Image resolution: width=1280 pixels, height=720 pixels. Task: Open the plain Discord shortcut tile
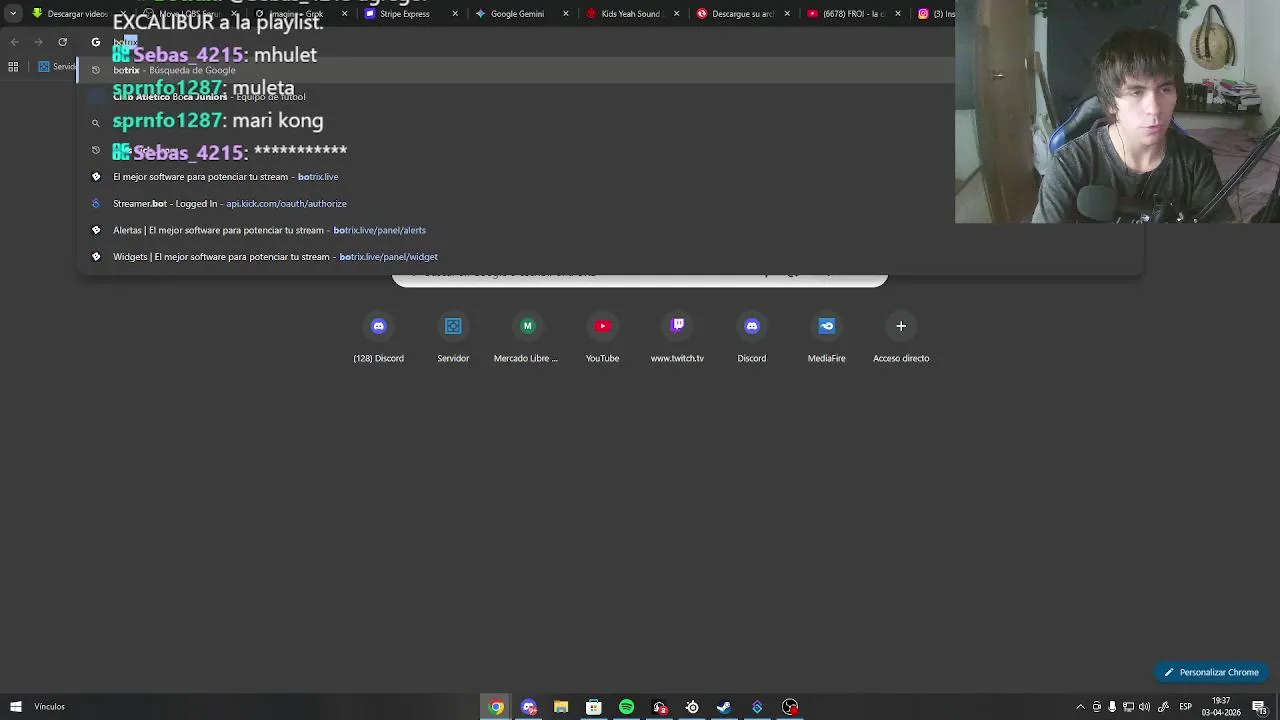click(752, 337)
